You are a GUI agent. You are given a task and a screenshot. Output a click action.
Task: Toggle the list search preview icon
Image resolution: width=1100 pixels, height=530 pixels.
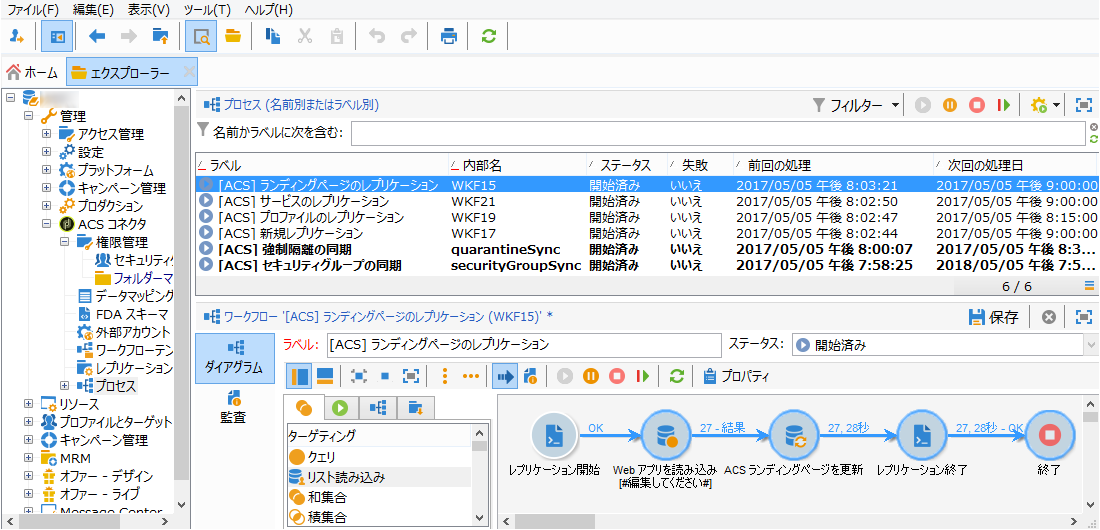(201, 37)
